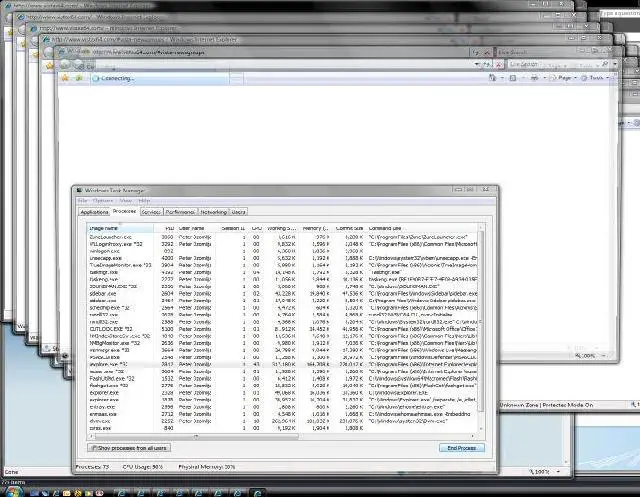Image resolution: width=640 pixels, height=497 pixels.
Task: Select the highlighted iexplore.exe *32 row
Action: [282, 364]
